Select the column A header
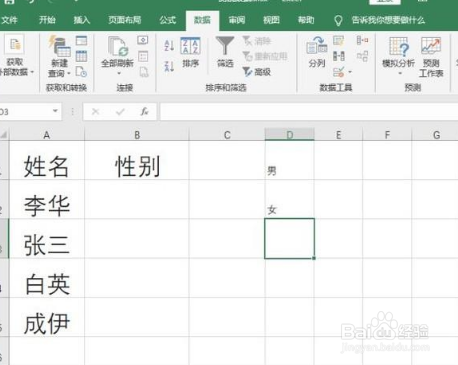 click(x=46, y=135)
